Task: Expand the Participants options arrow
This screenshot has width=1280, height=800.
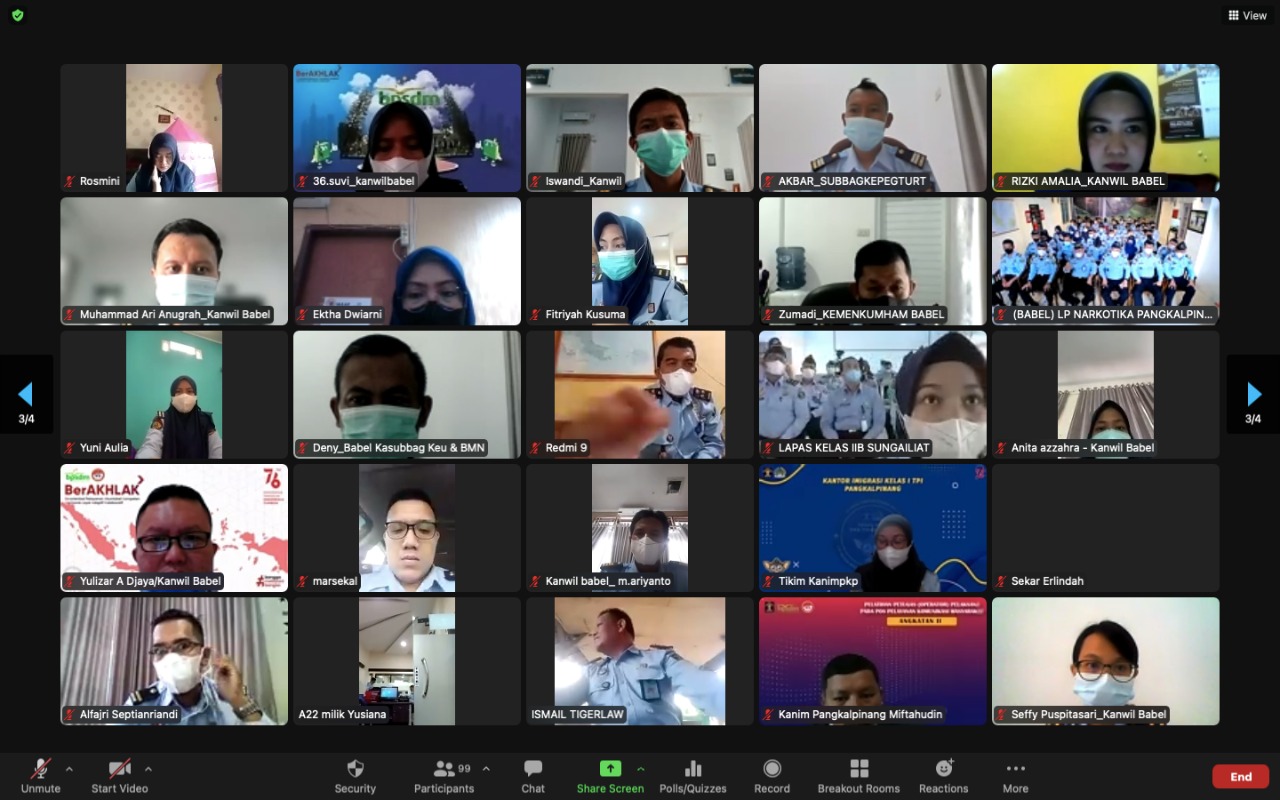Action: (486, 769)
